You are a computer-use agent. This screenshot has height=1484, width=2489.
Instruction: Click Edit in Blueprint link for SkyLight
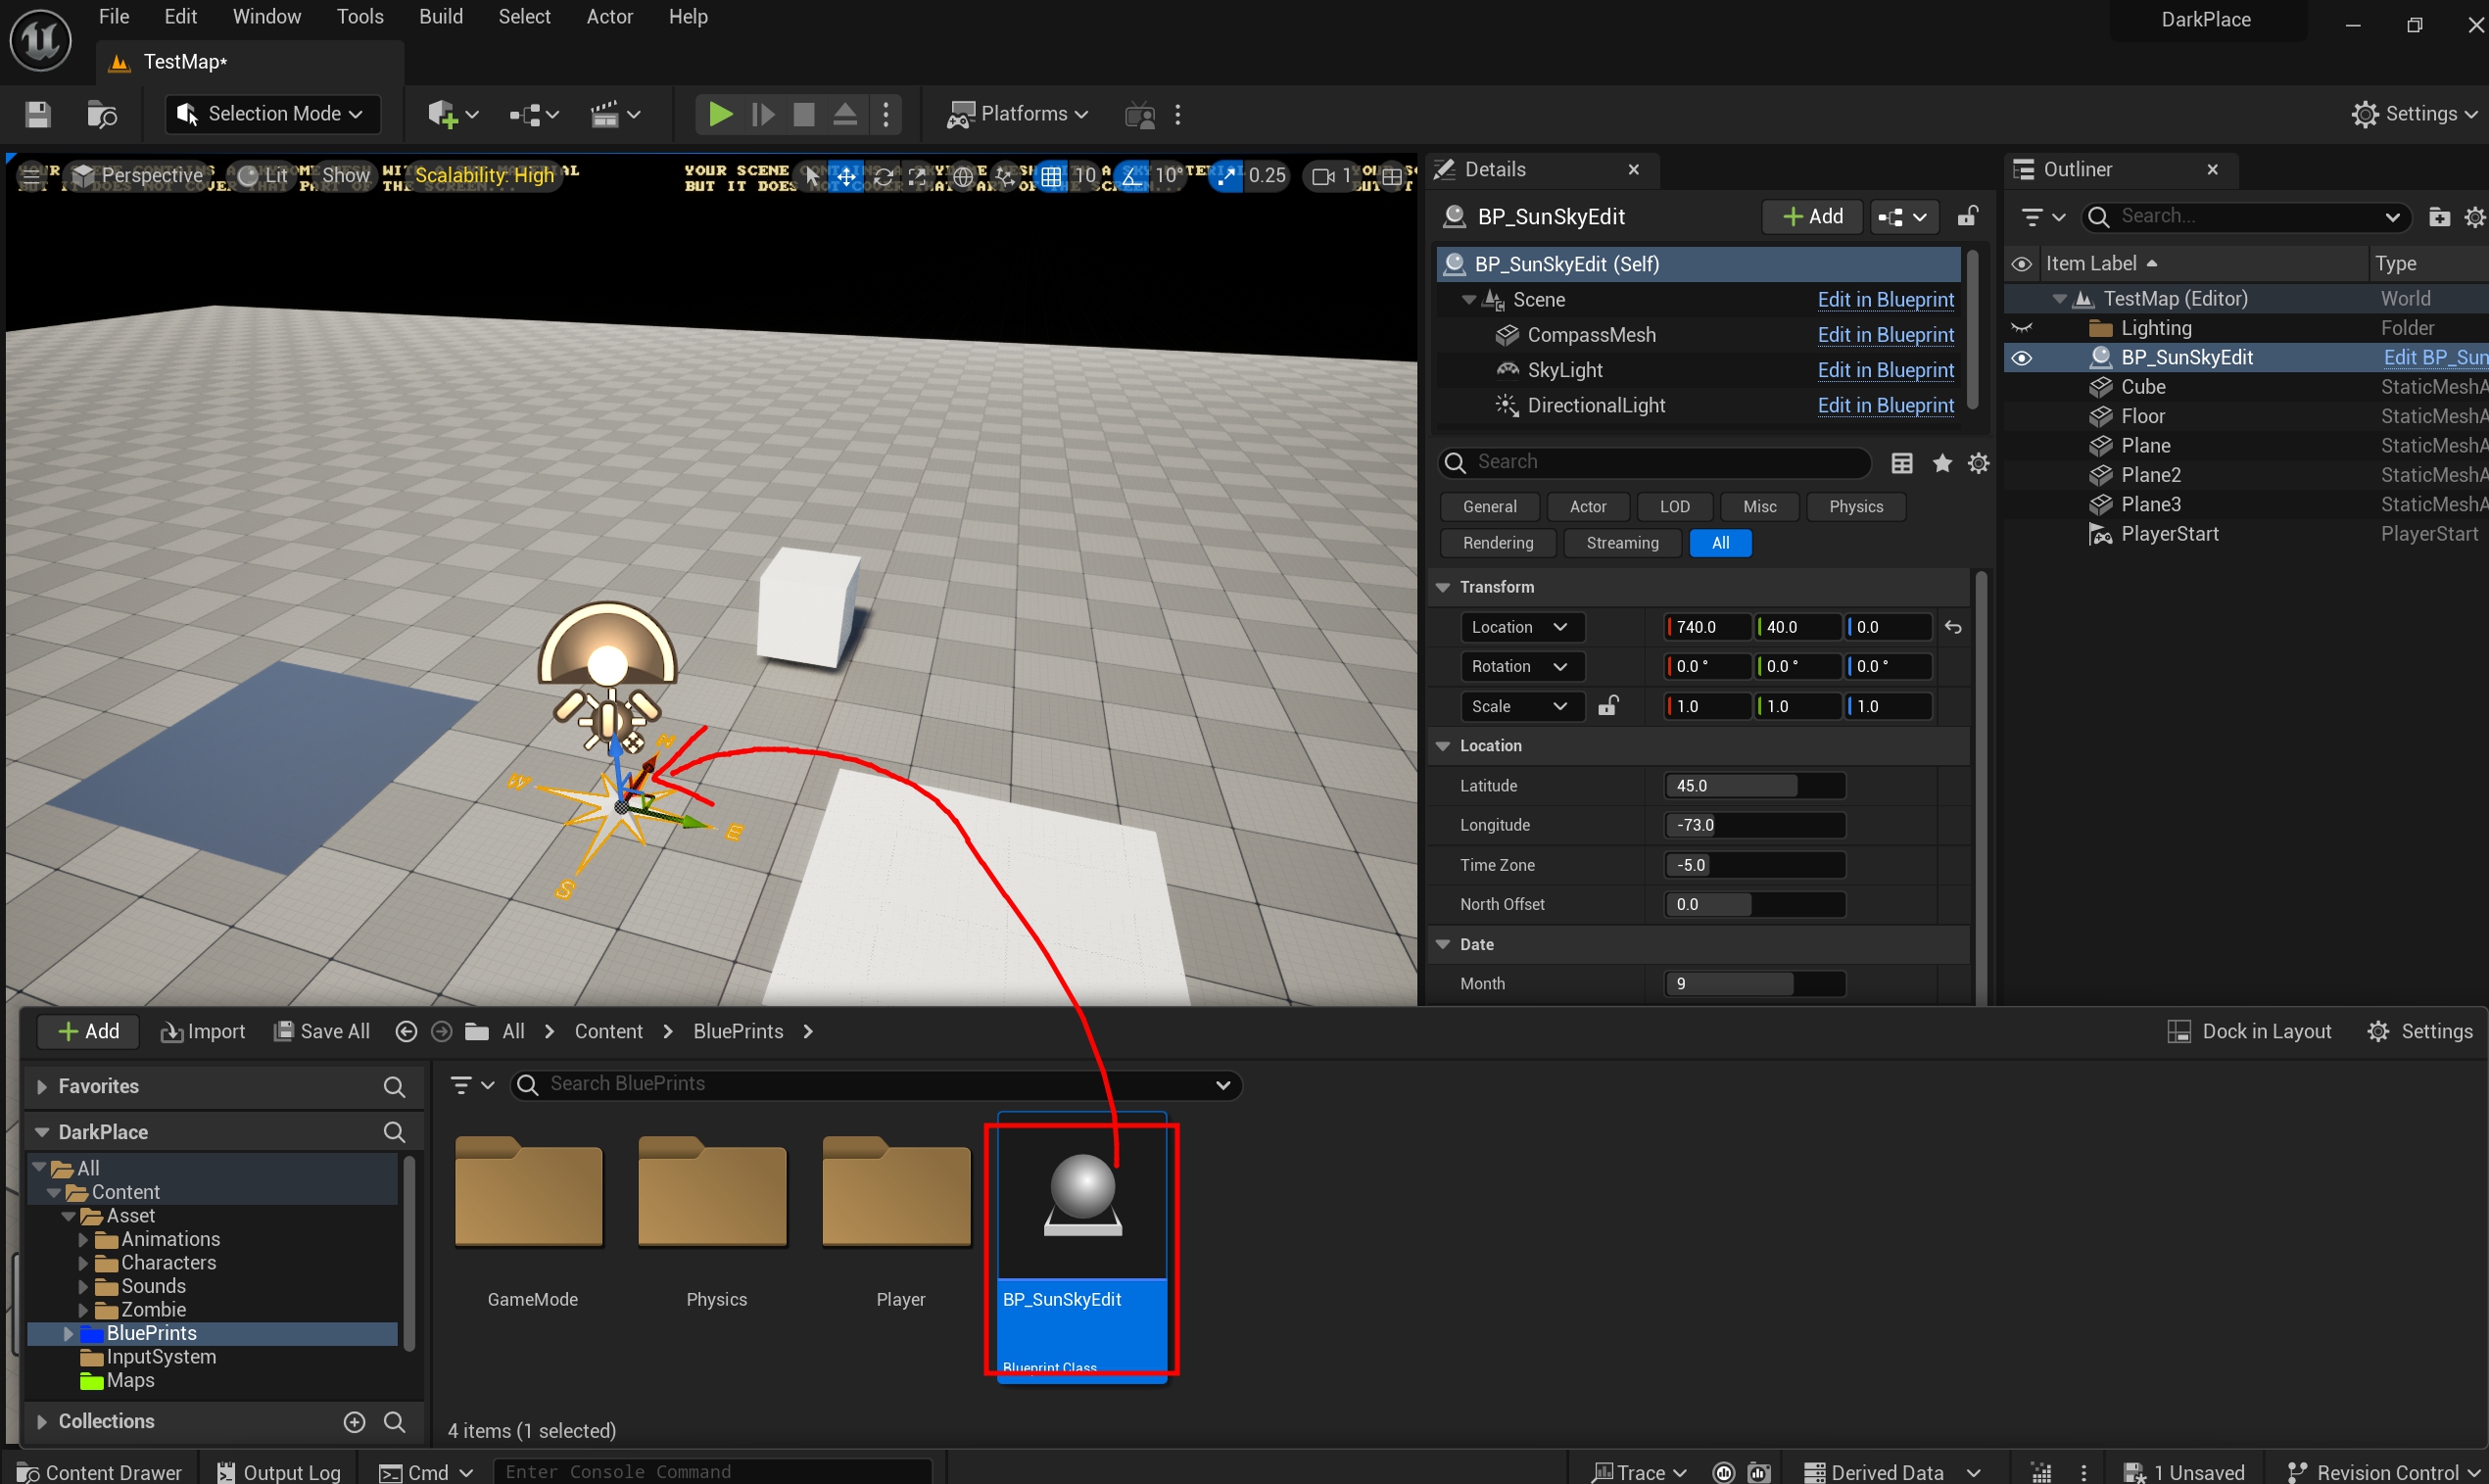1885,370
